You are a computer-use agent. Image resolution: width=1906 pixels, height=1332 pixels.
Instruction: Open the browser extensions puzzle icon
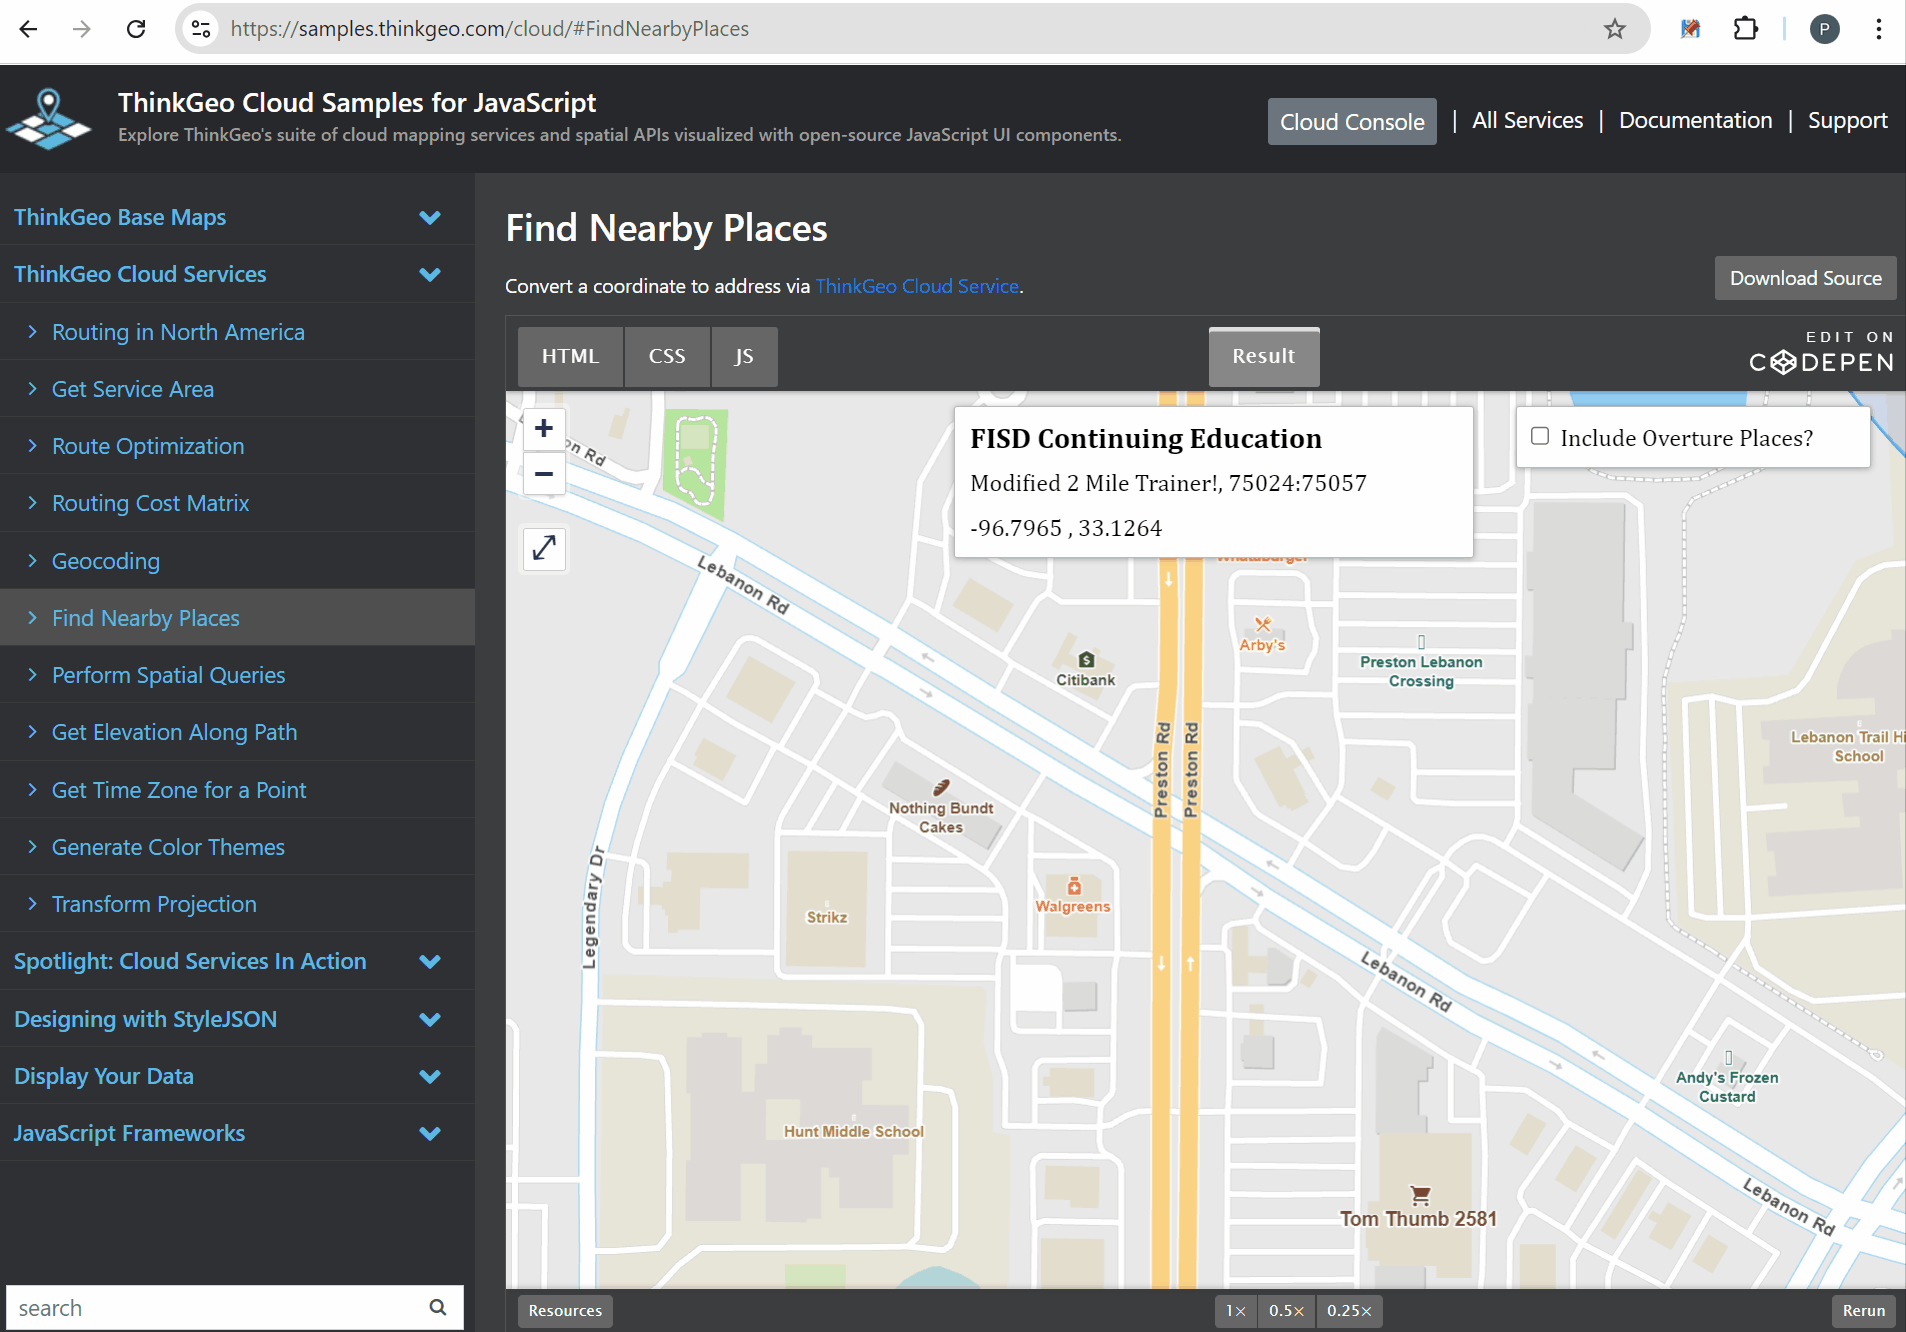pyautogui.click(x=1745, y=29)
